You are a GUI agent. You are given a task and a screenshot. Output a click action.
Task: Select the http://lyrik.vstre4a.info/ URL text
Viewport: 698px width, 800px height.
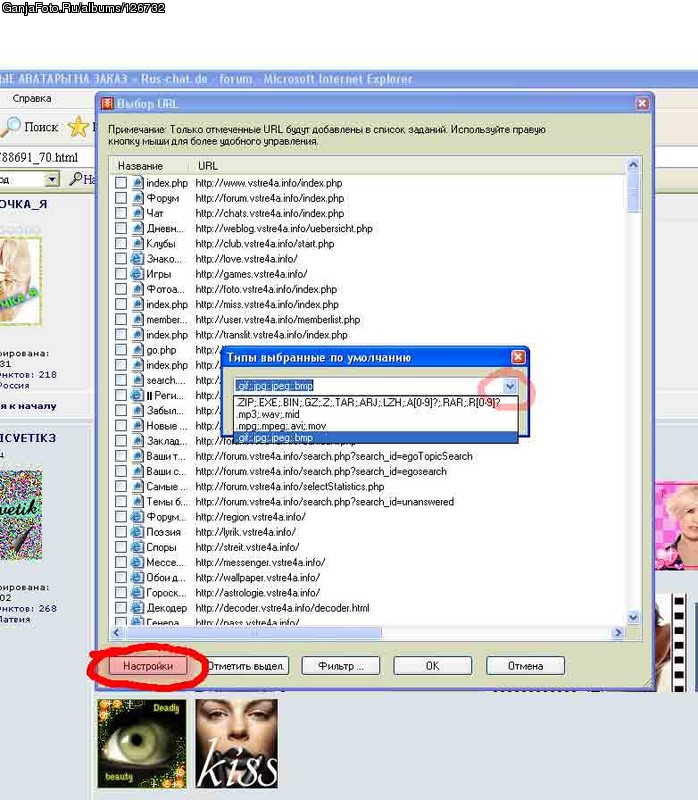click(245, 532)
